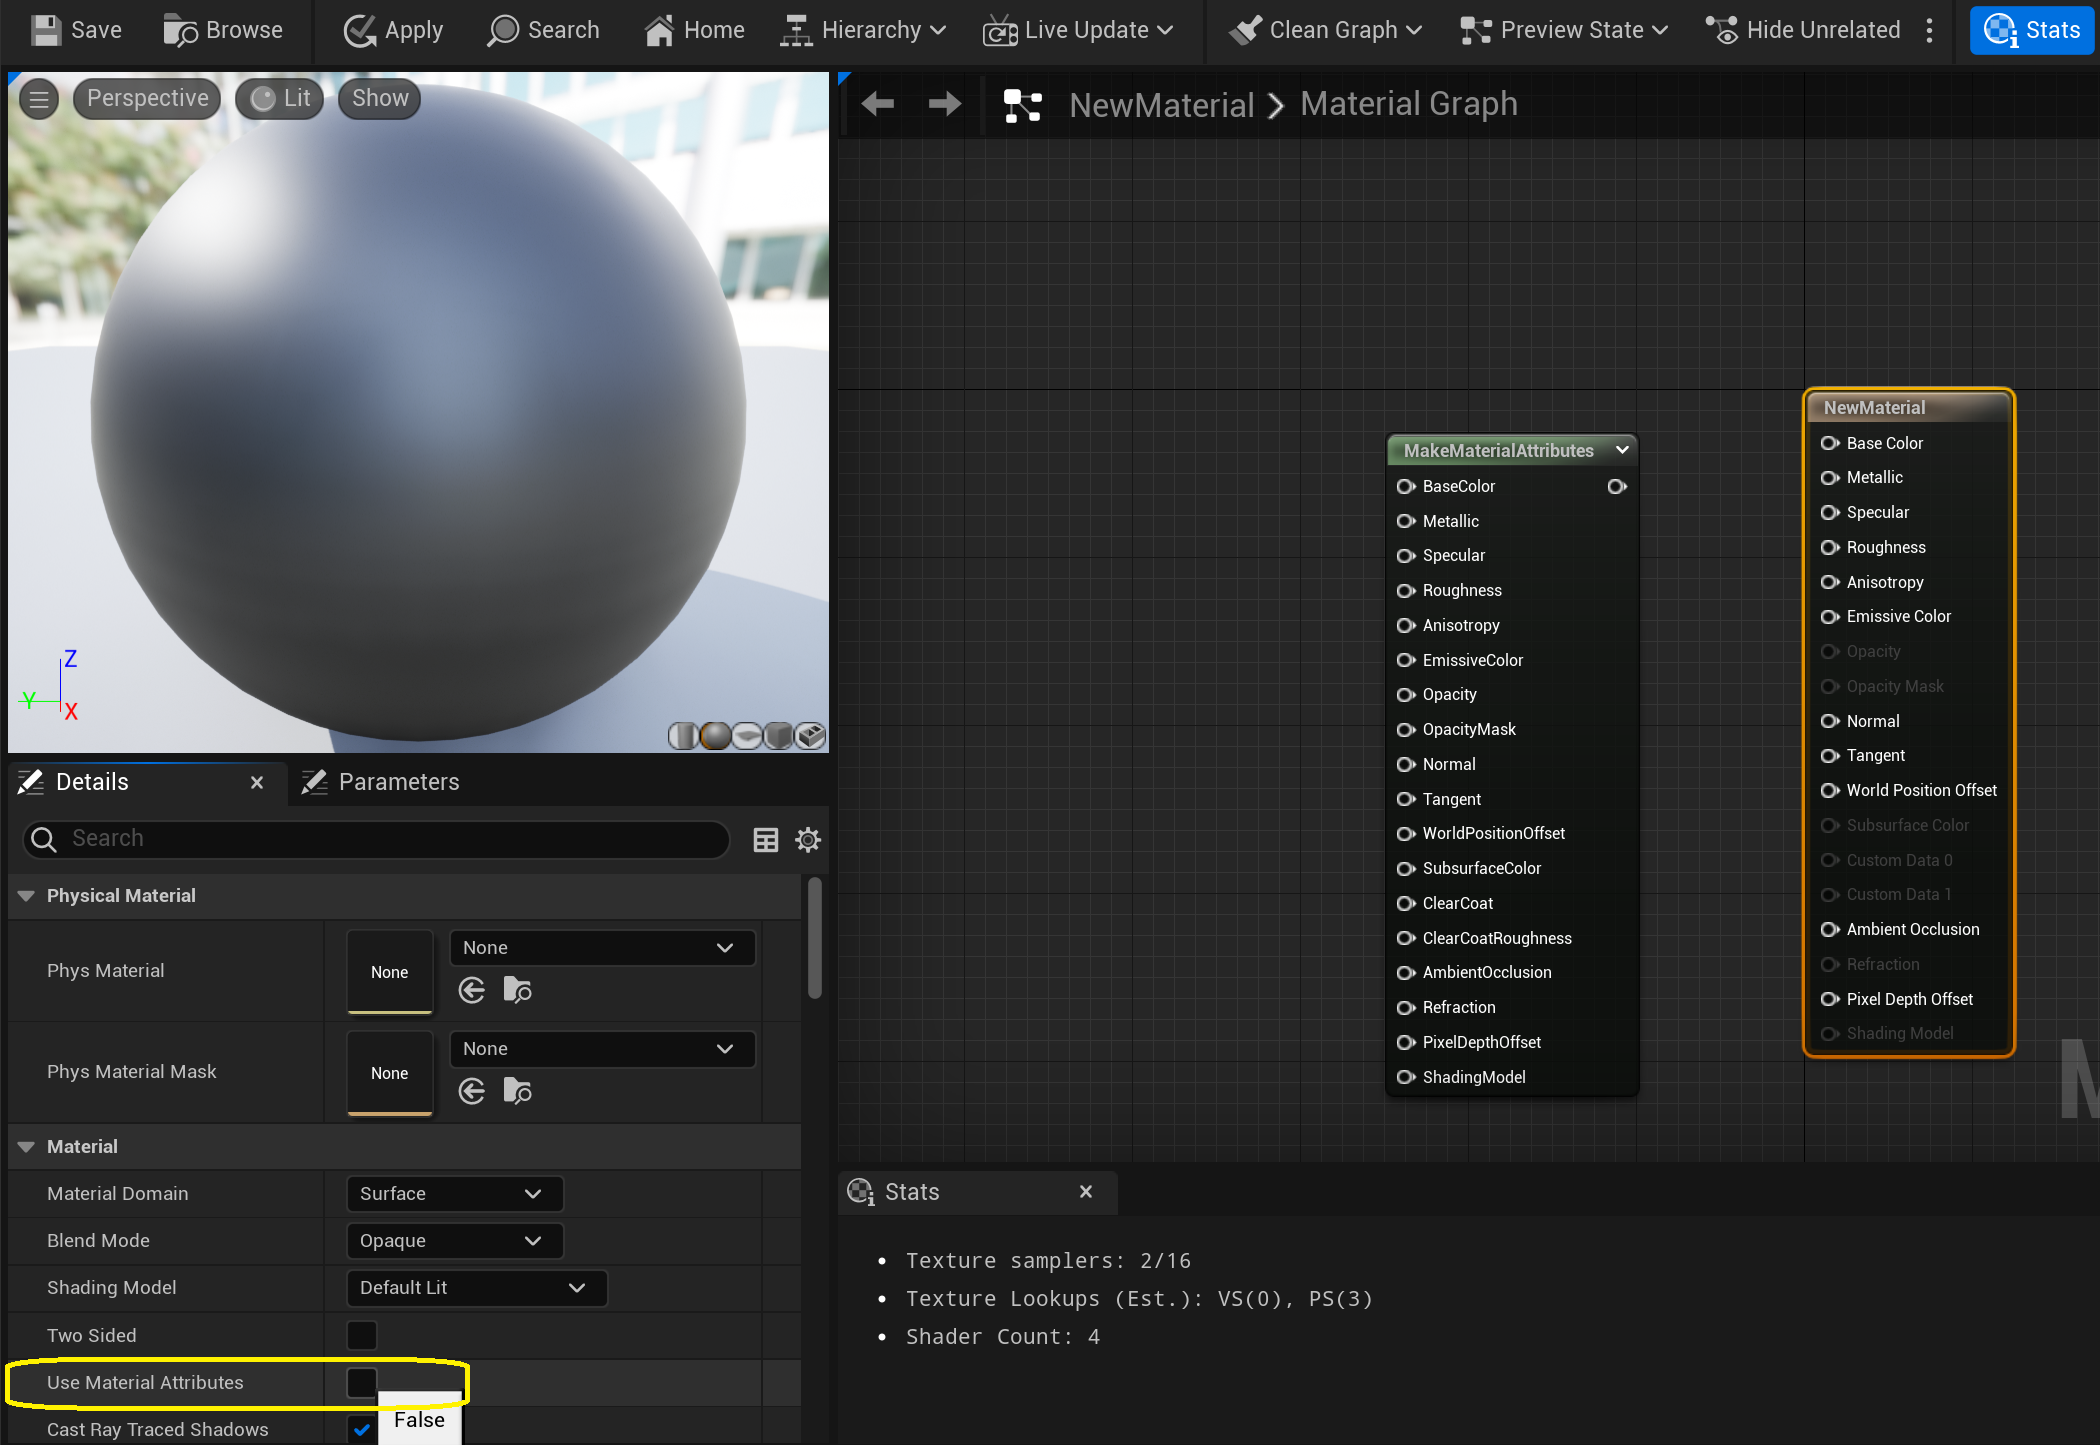Toggle the Two Sided checkbox
The height and width of the screenshot is (1445, 2100).
coord(361,1335)
